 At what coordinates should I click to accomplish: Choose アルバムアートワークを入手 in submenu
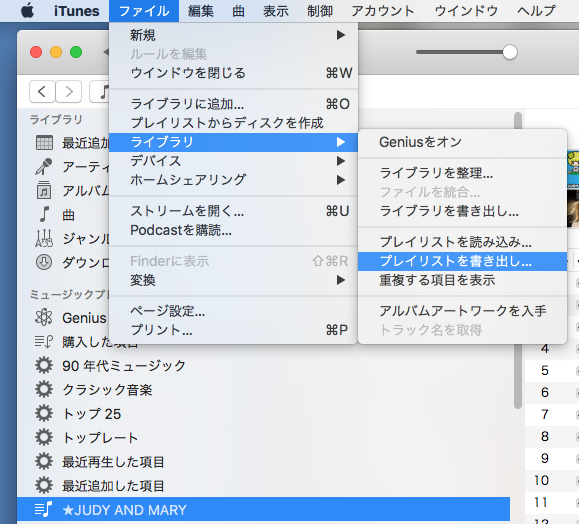click(462, 311)
